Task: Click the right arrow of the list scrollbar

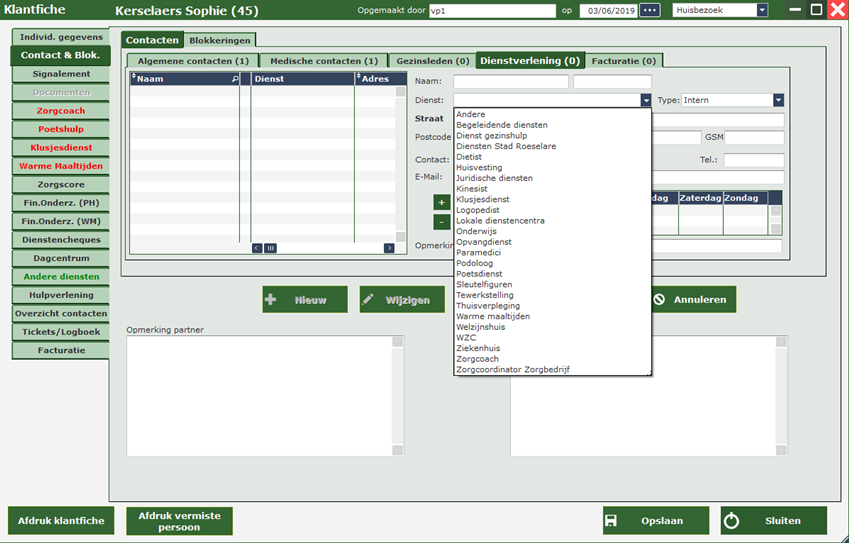Action: [x=389, y=248]
